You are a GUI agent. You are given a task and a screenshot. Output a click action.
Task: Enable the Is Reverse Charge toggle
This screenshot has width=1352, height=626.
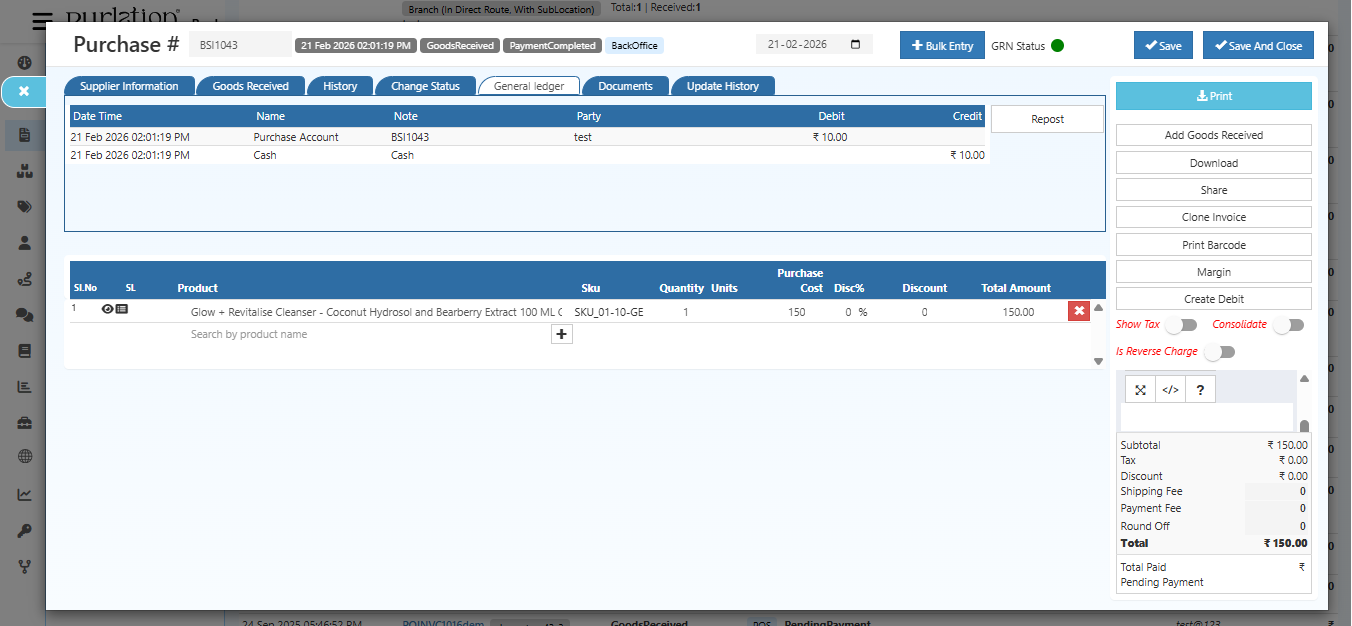pos(1219,351)
